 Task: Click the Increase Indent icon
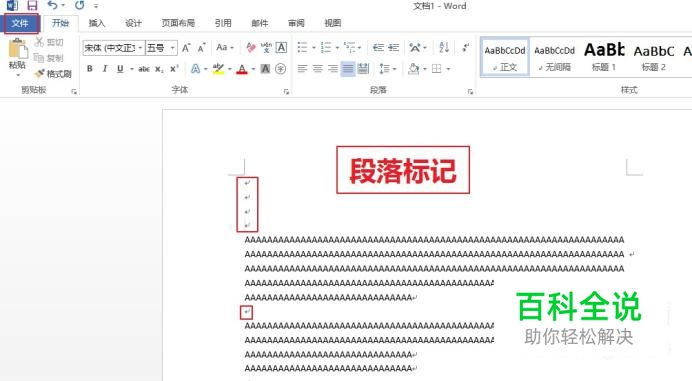pos(394,47)
